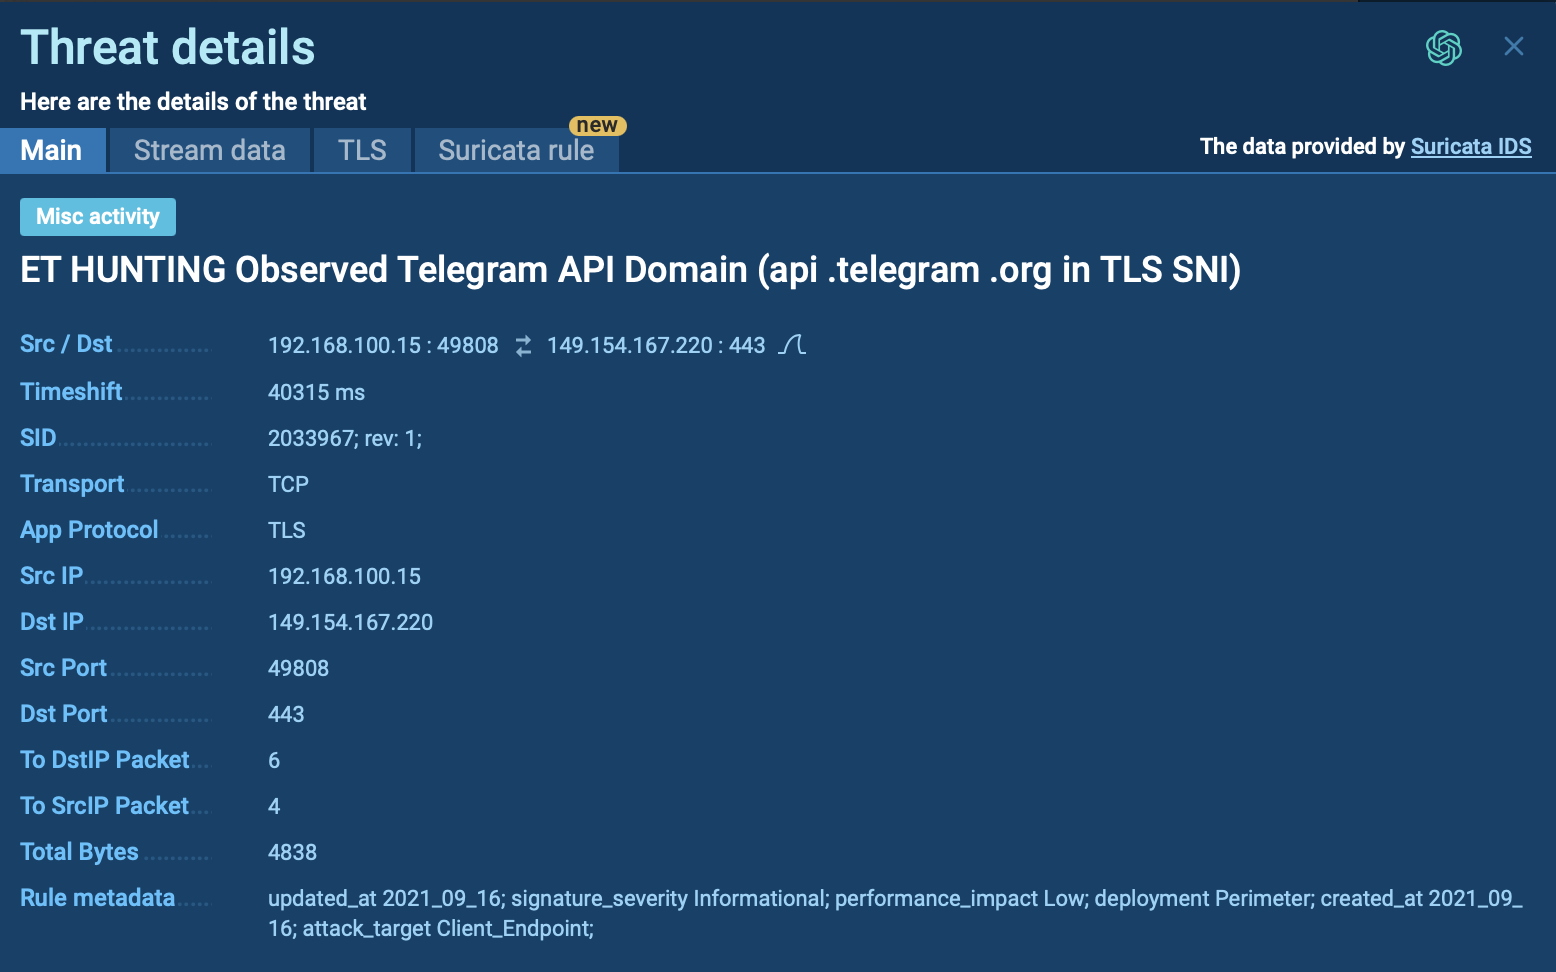Click the Rule metadata field label
This screenshot has width=1556, height=972.
click(97, 898)
